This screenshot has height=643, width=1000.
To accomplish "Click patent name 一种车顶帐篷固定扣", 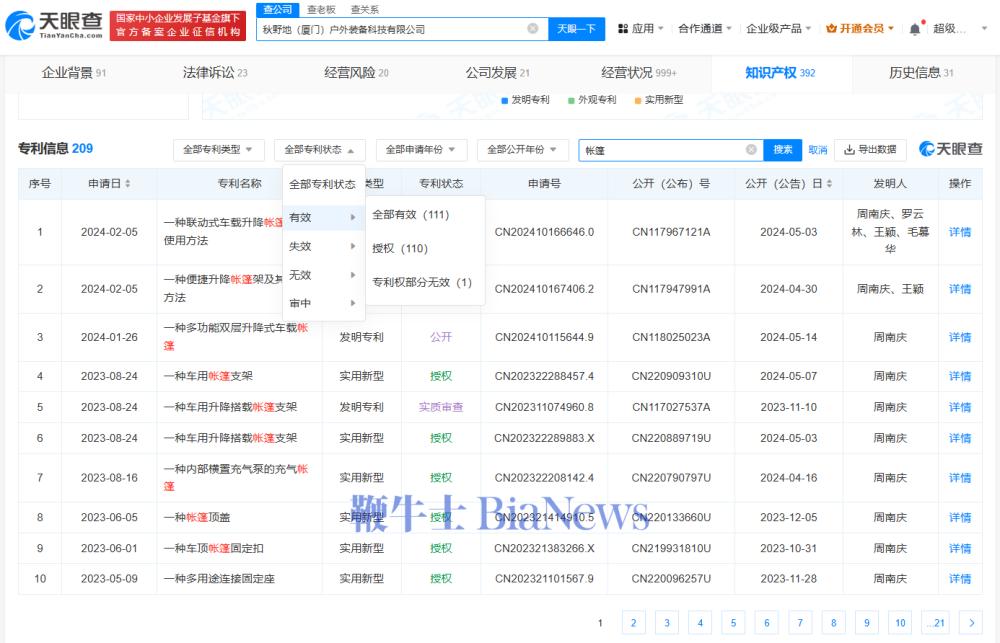I will click(x=214, y=548).
